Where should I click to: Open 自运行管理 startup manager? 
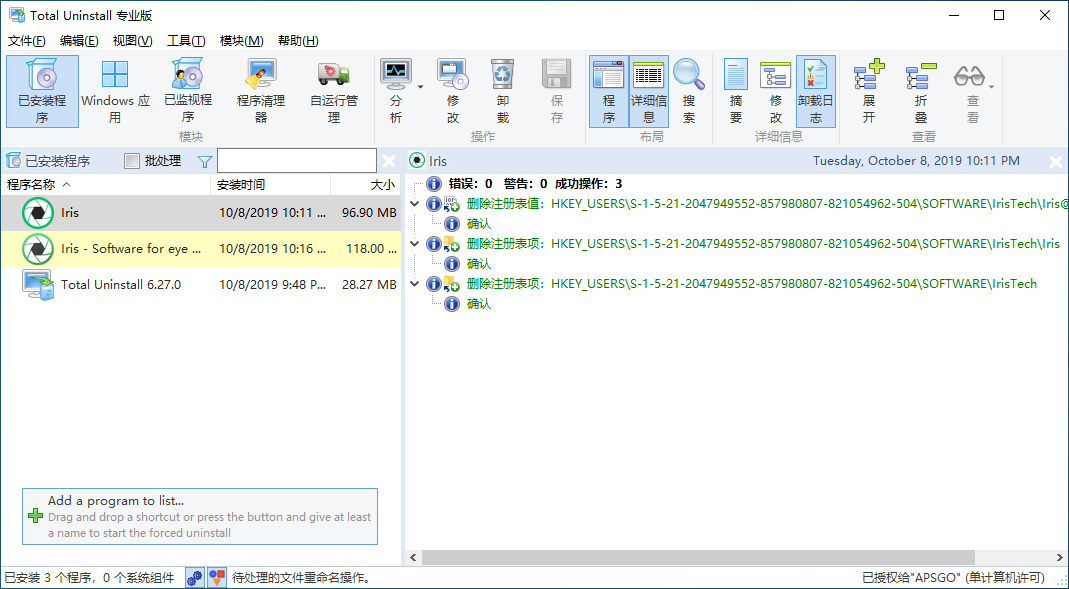tap(333, 92)
